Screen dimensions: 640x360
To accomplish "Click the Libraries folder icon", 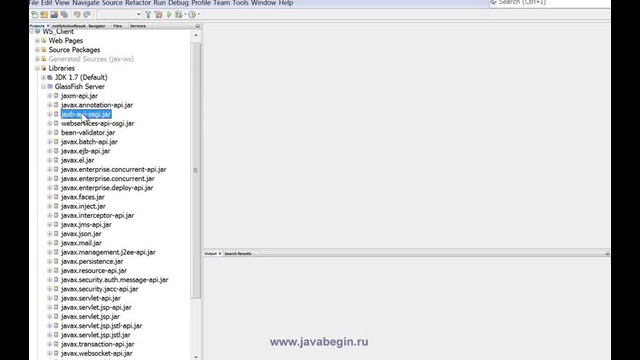I will 44,68.
